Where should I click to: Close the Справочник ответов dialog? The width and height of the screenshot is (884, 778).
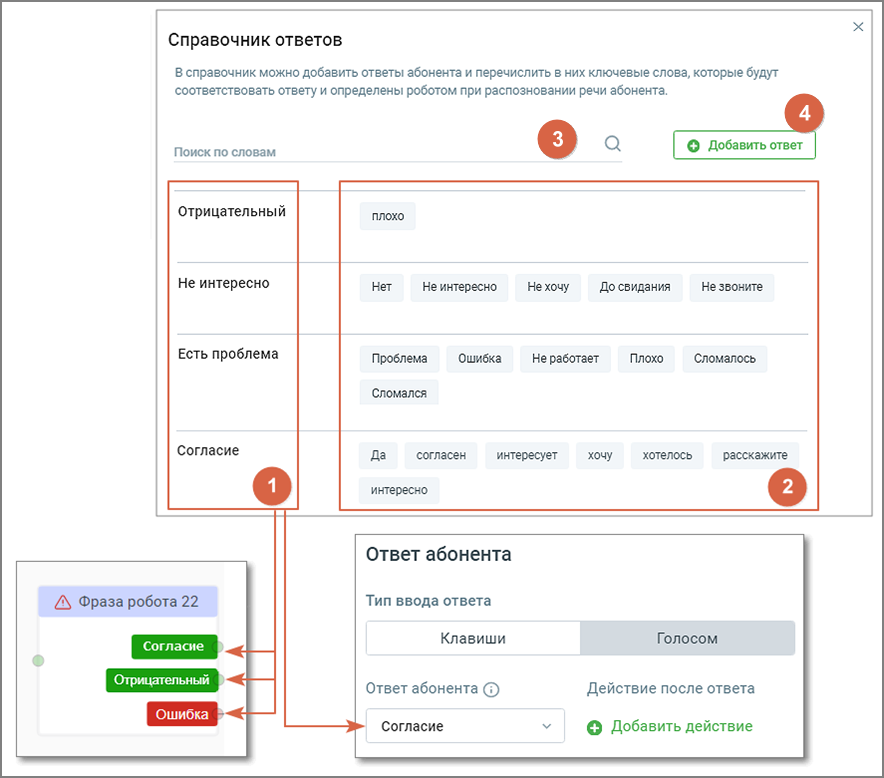pos(858,26)
